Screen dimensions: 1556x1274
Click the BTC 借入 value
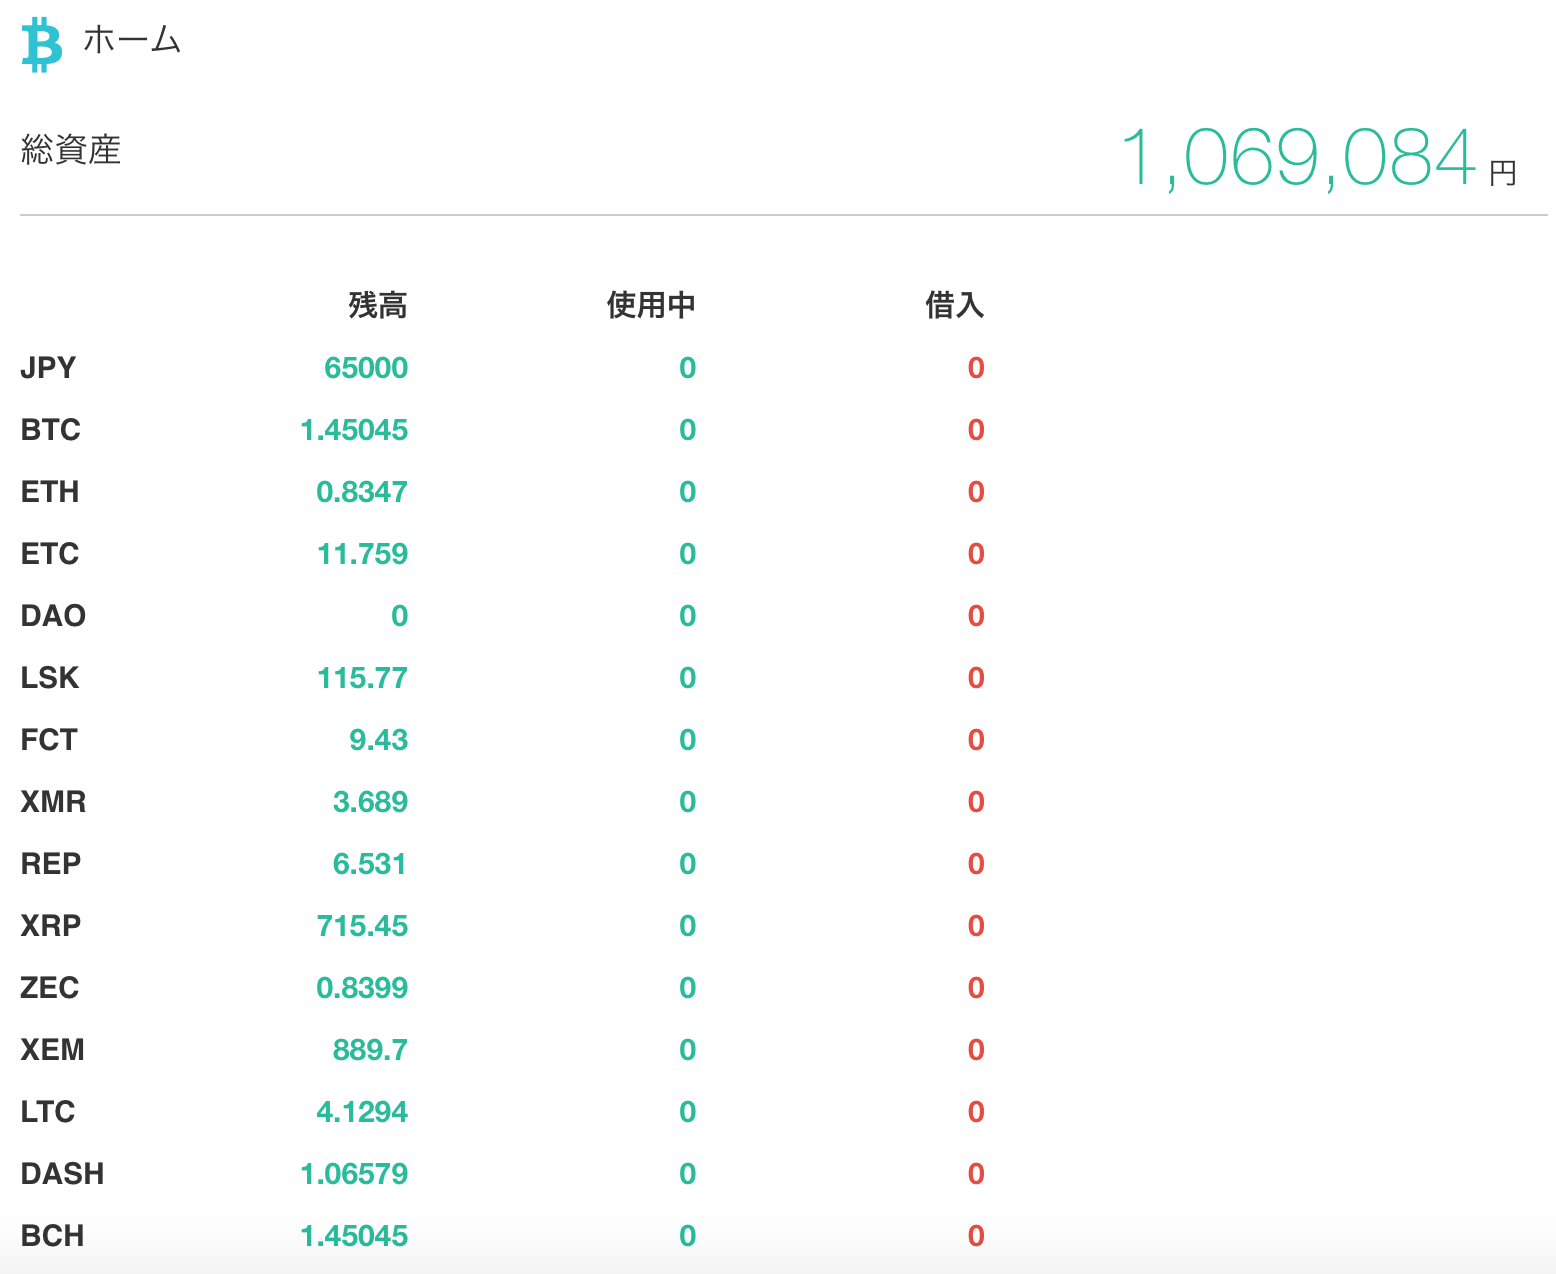click(x=976, y=429)
